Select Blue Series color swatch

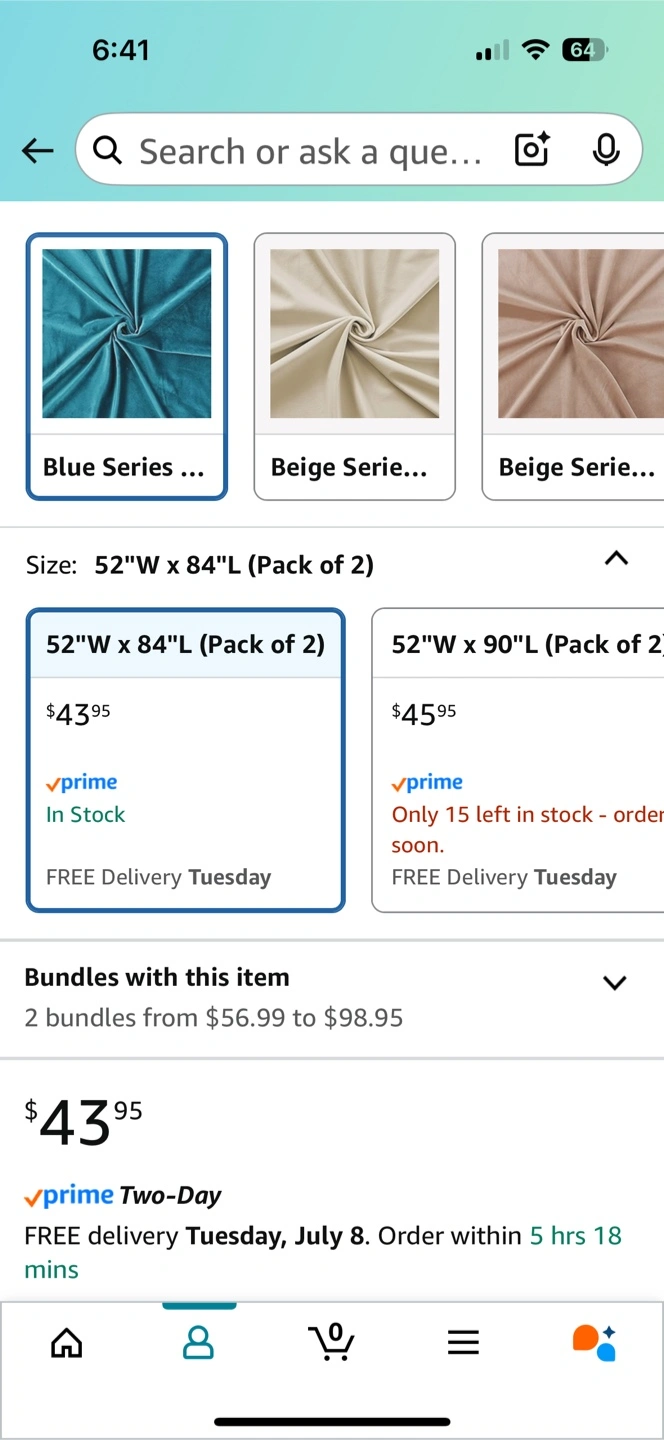[x=127, y=366]
